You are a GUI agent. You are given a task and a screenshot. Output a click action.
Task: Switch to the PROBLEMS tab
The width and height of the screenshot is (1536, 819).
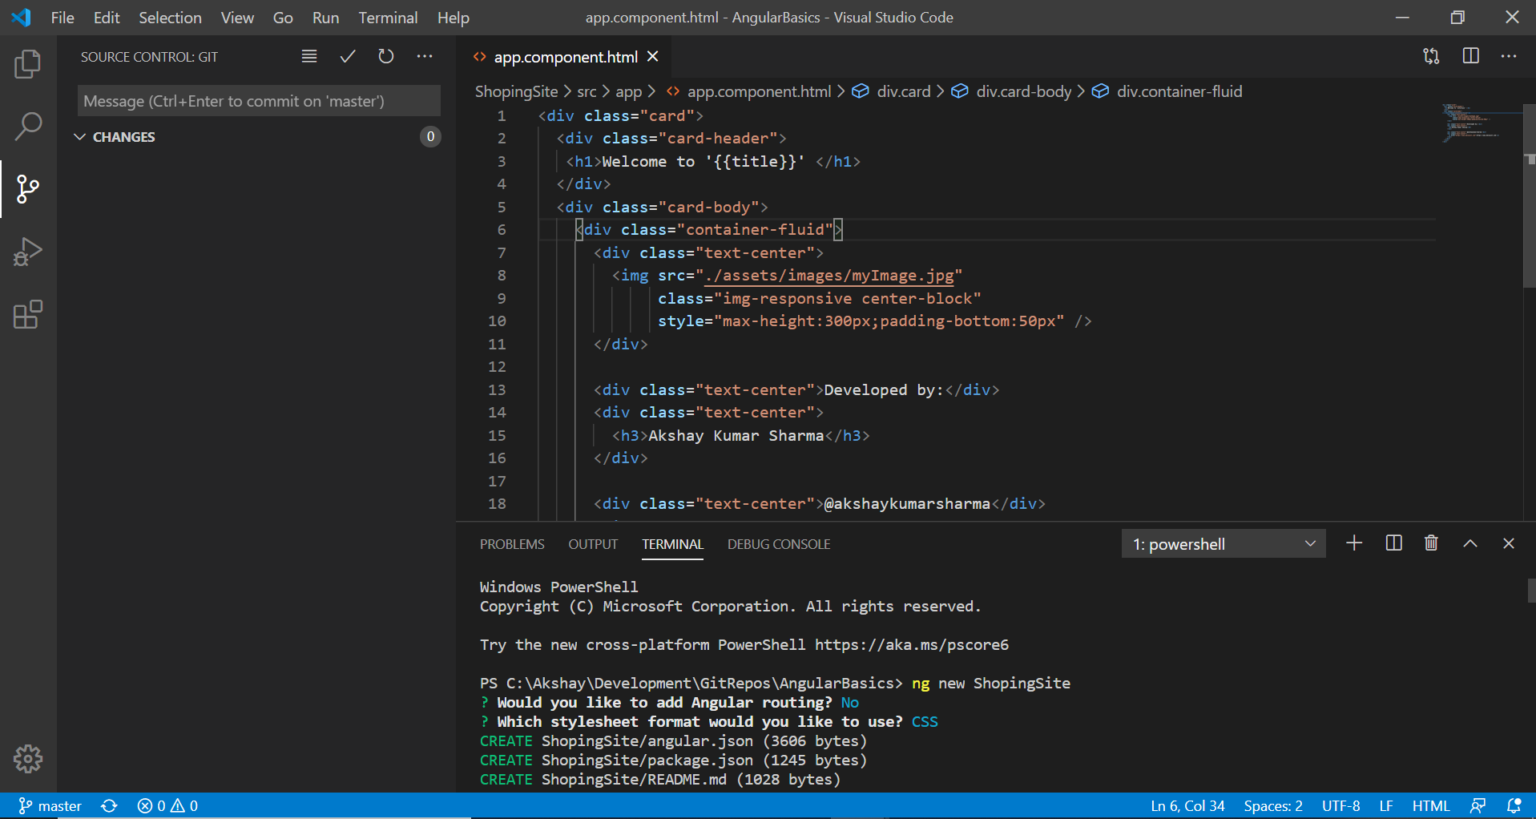pyautogui.click(x=512, y=544)
